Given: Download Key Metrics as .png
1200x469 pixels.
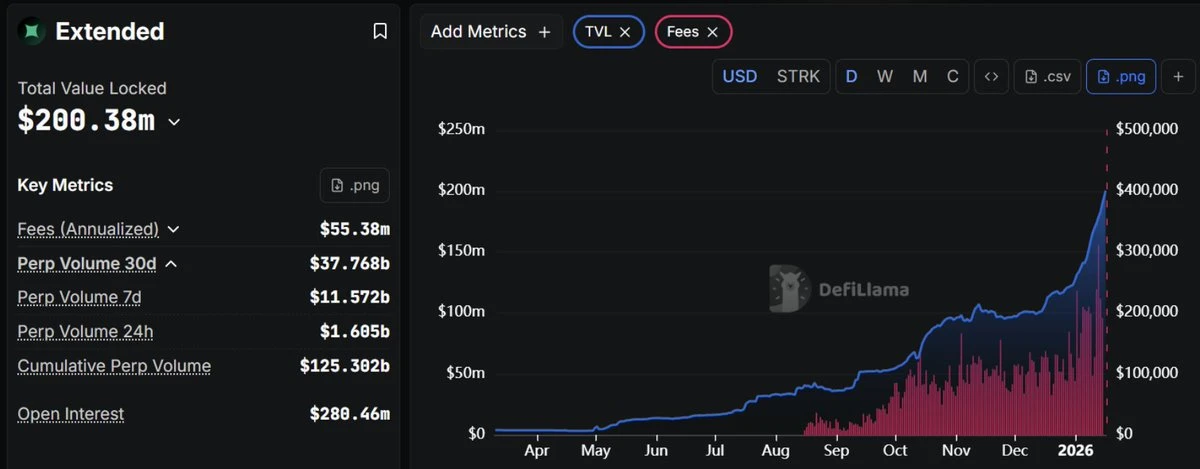Looking at the screenshot, I should (x=355, y=185).
